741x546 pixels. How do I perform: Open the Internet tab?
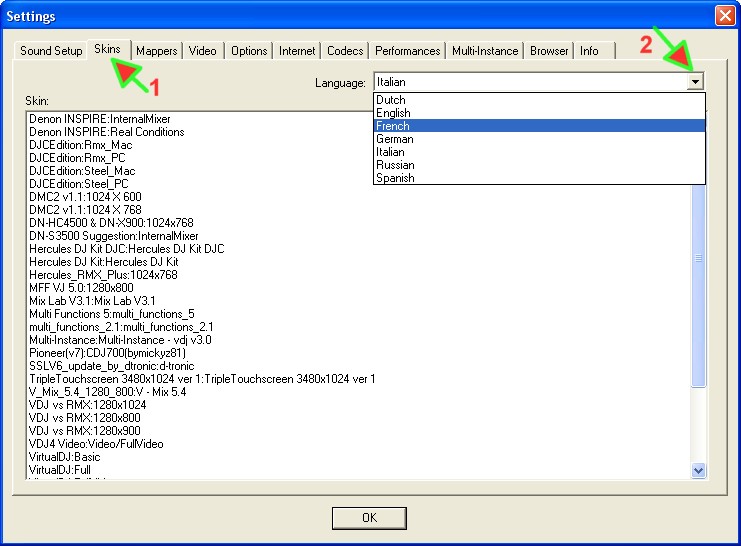pos(297,51)
